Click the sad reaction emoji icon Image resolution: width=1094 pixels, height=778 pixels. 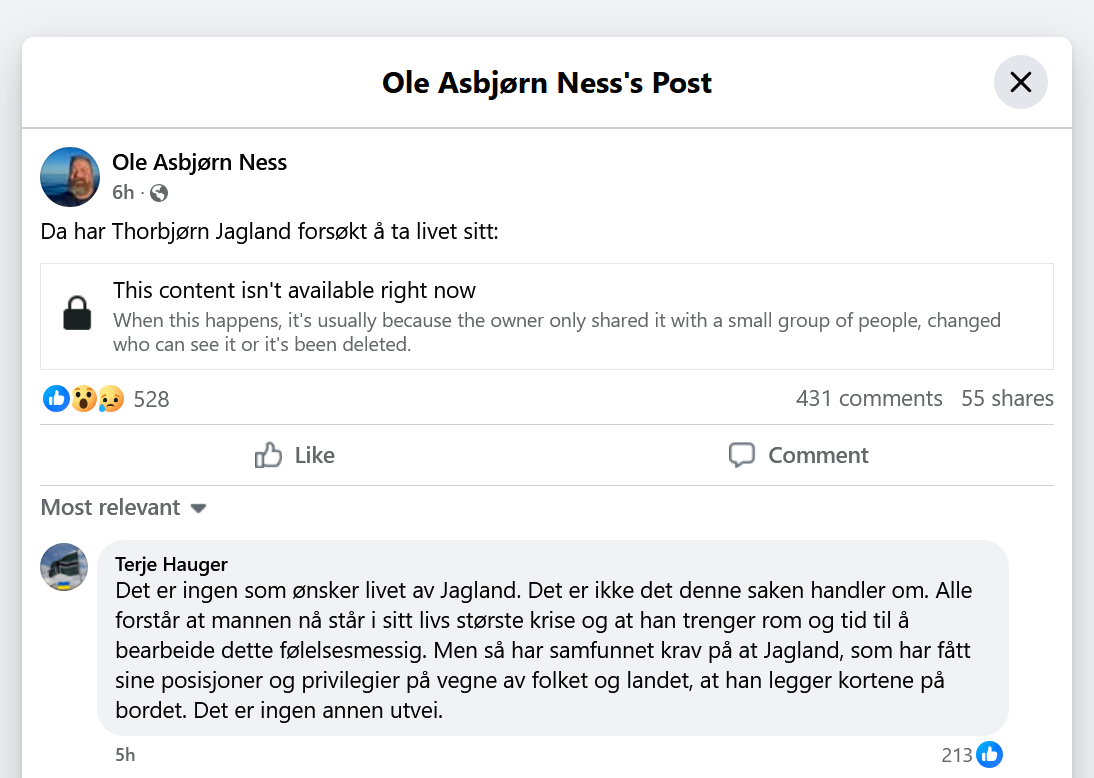pyautogui.click(x=110, y=399)
